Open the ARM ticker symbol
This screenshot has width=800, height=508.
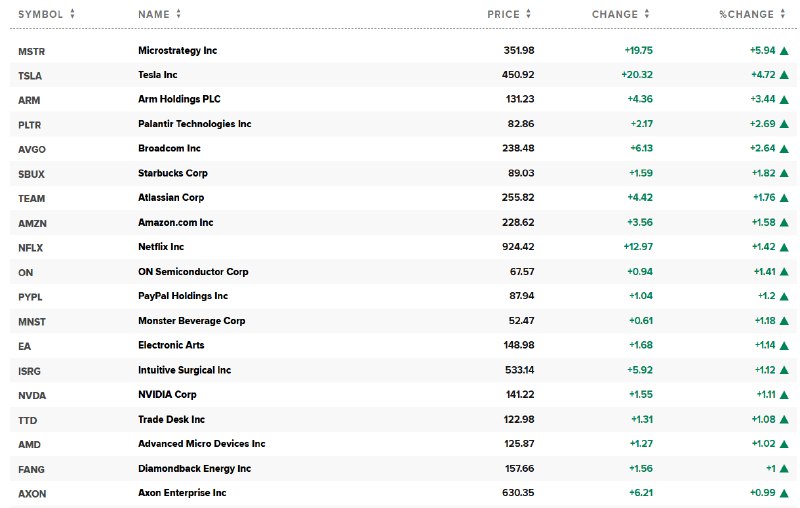tap(29, 100)
